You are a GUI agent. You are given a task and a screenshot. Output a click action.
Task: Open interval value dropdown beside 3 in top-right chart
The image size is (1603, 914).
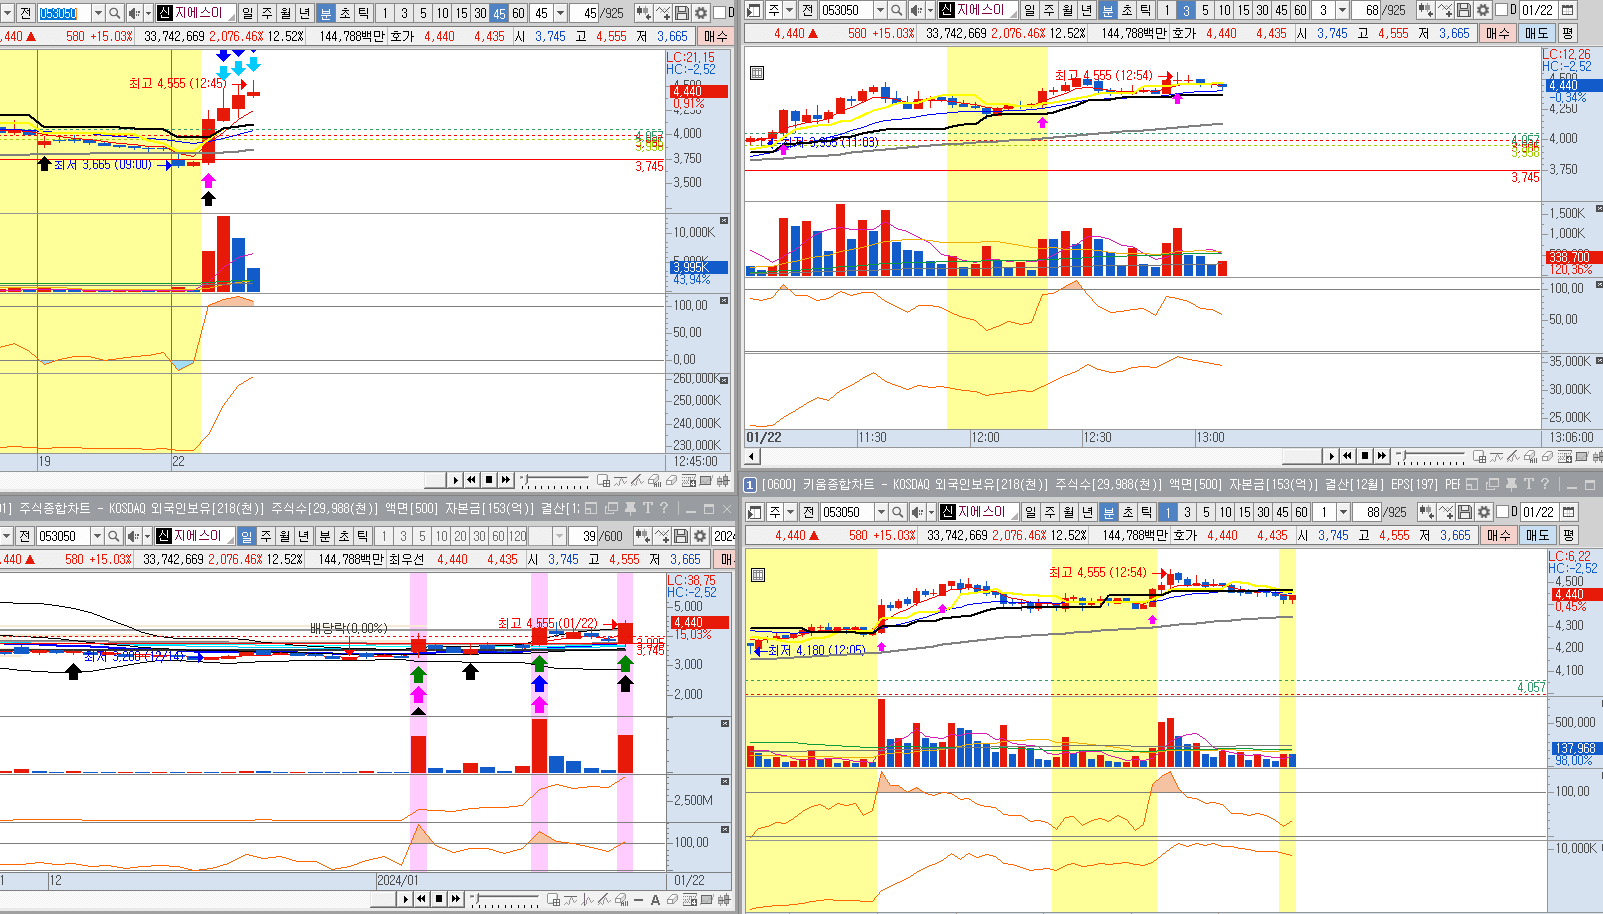1342,10
